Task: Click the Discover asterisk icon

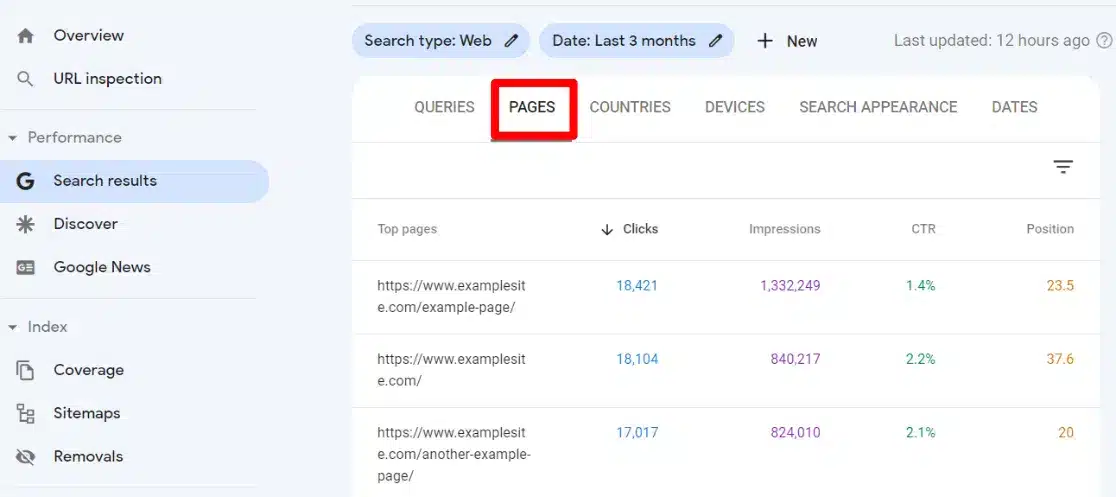Action: (x=26, y=224)
